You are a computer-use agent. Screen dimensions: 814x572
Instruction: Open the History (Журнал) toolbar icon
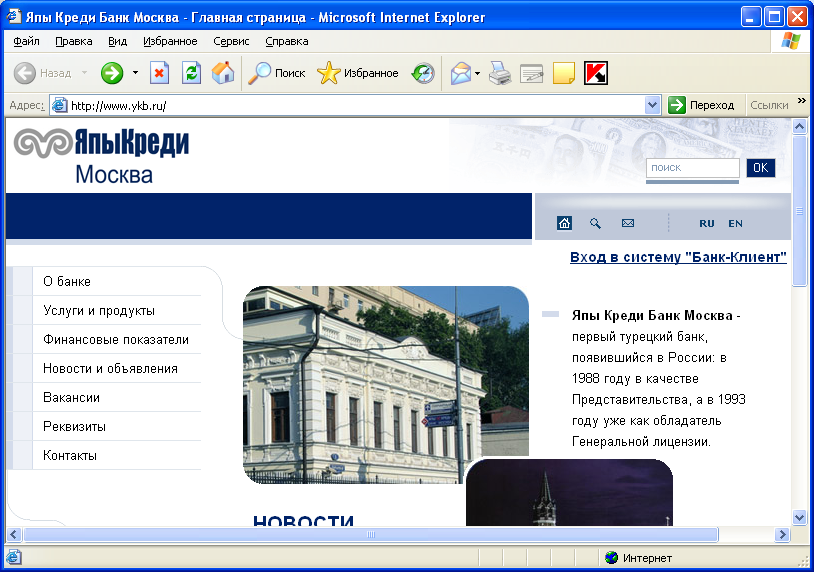click(x=424, y=73)
